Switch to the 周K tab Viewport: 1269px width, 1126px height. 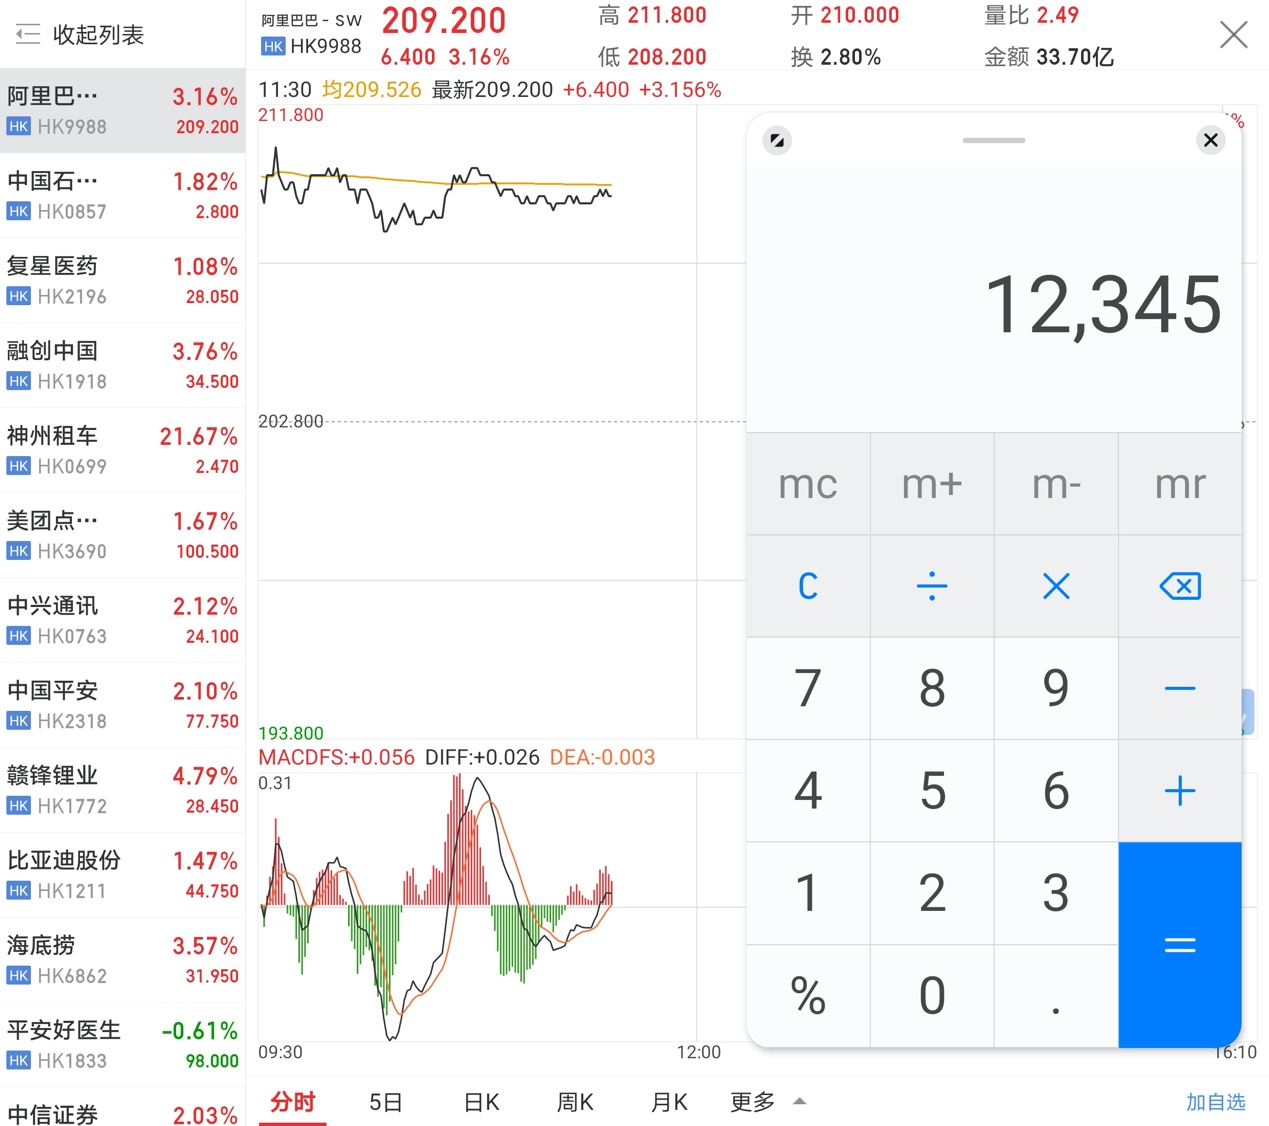[x=574, y=1101]
